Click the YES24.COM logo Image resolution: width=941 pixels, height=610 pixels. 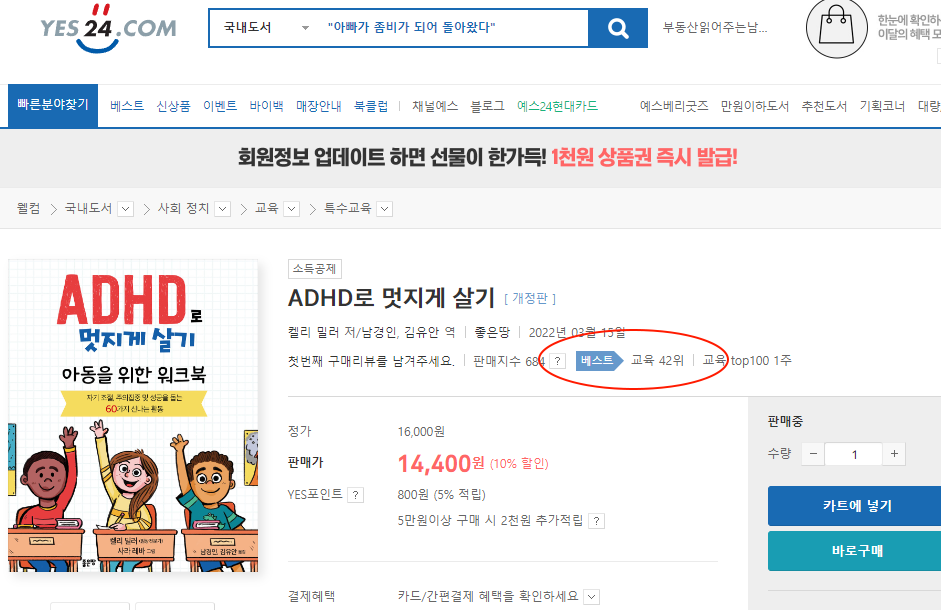coord(109,28)
